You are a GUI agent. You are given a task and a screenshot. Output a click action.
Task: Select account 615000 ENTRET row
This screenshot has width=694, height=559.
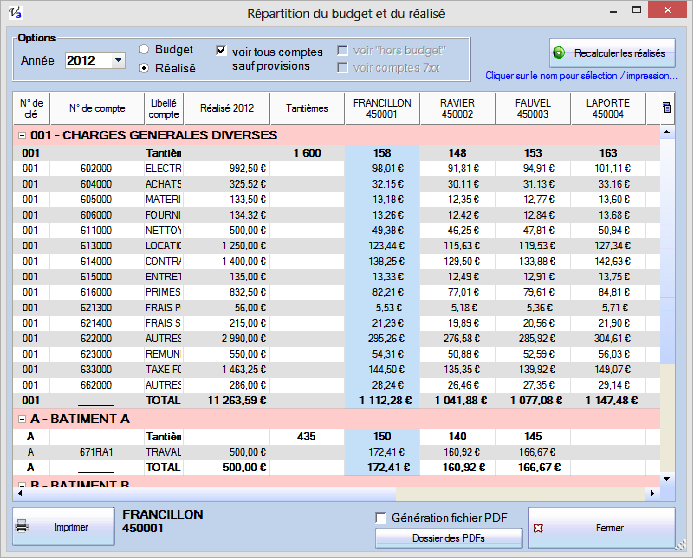336,277
